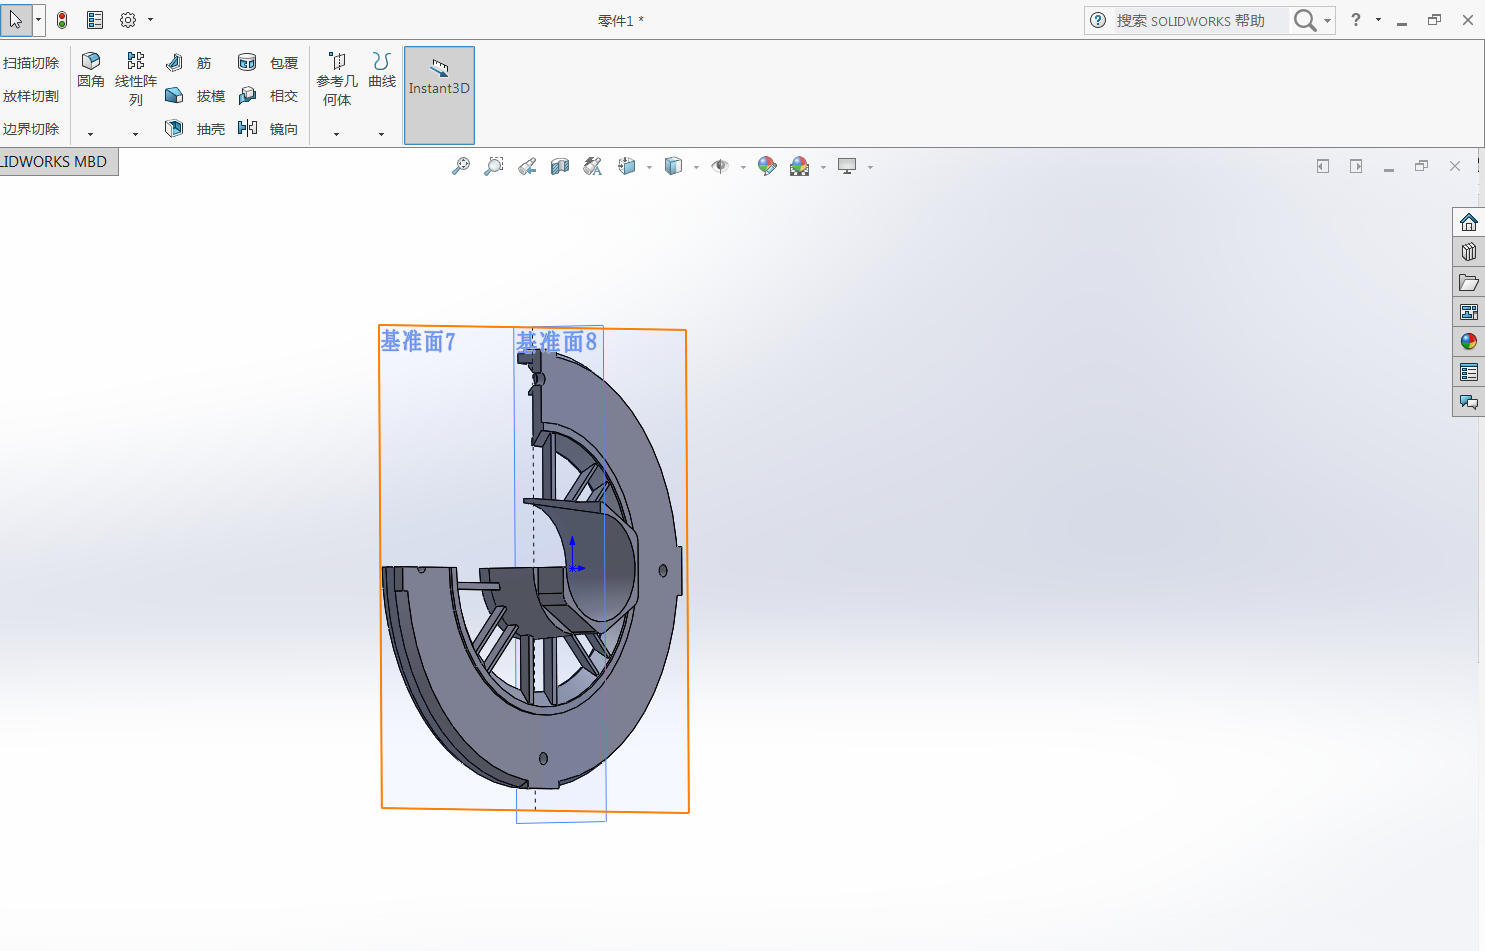Click the Previous View icon
The height and width of the screenshot is (951, 1485).
pos(527,167)
